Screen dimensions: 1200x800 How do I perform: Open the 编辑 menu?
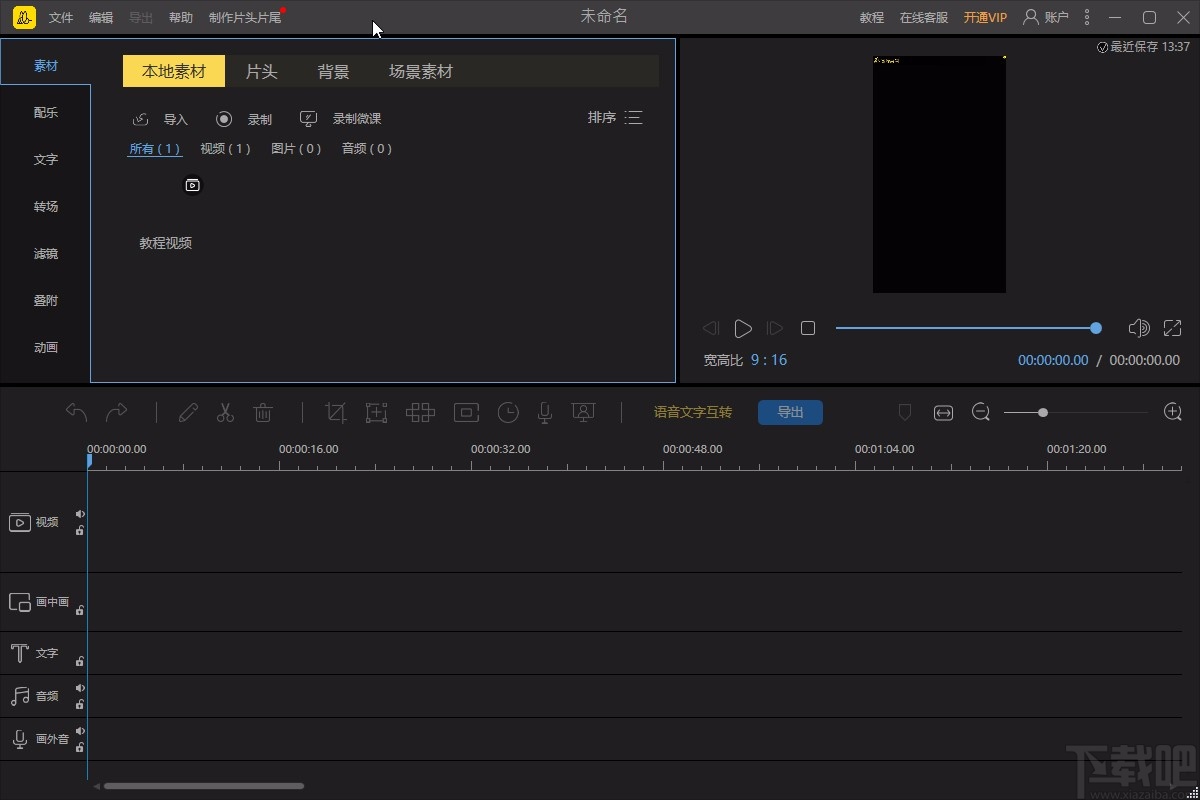101,18
